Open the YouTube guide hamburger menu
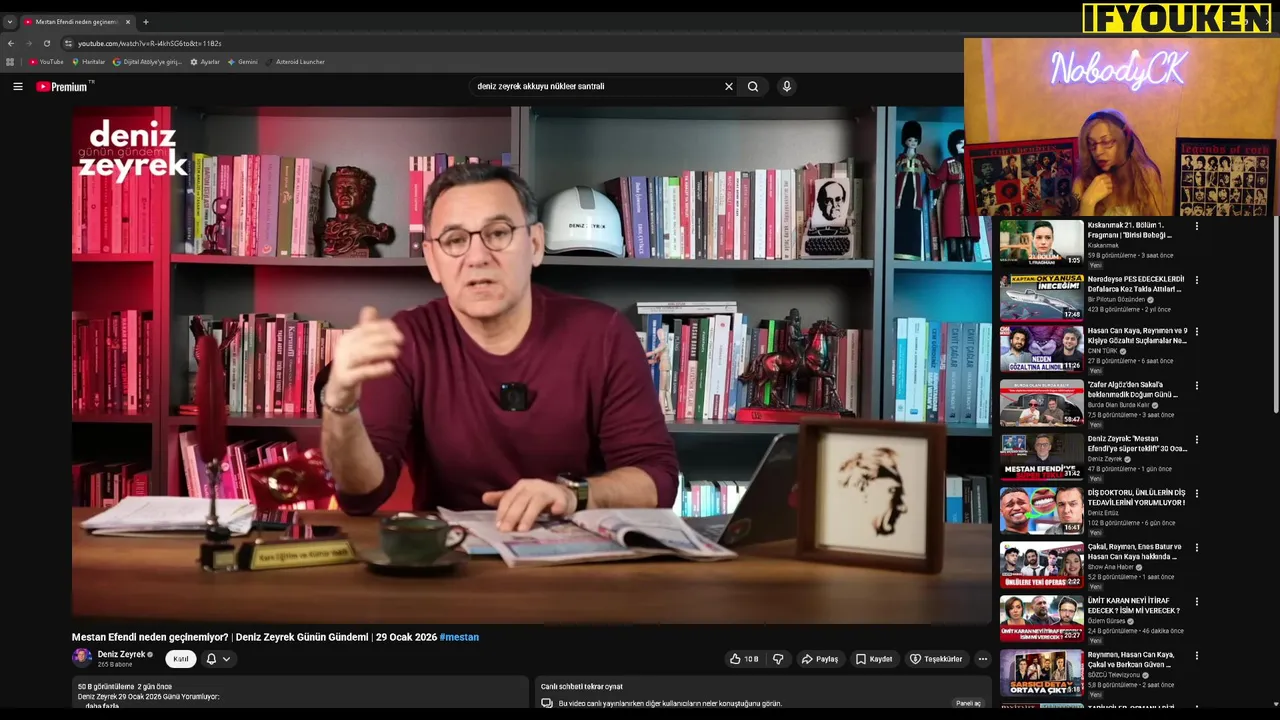Viewport: 1280px width, 720px height. pyautogui.click(x=17, y=87)
